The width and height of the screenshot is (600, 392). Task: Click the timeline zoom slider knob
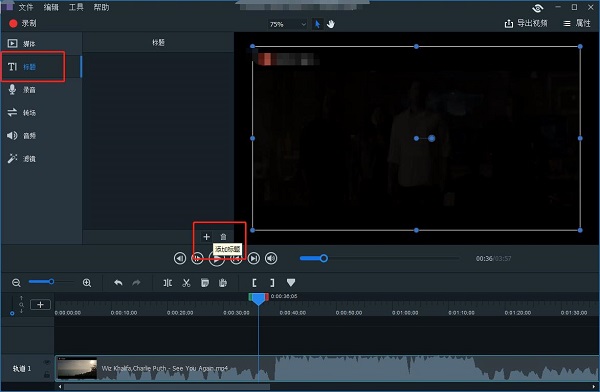(51, 282)
